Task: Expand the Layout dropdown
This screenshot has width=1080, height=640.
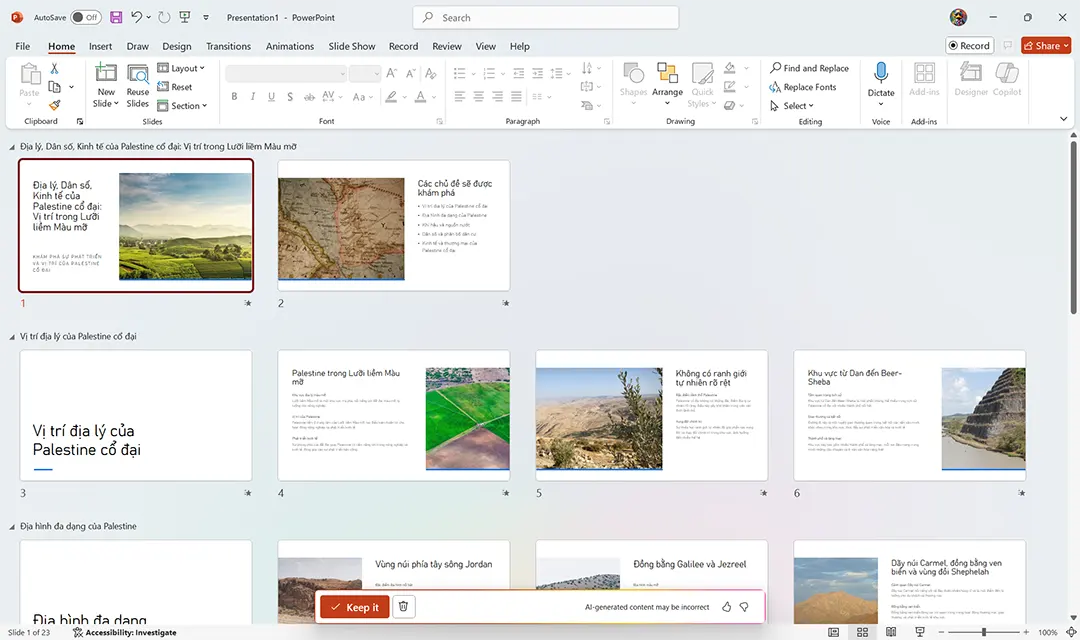Action: tap(182, 68)
